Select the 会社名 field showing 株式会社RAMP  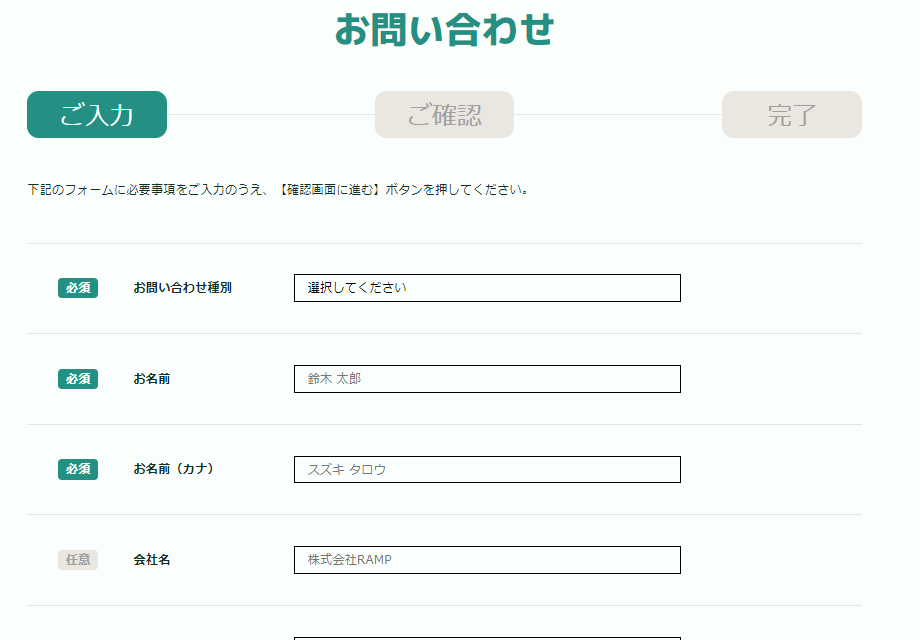tap(487, 560)
